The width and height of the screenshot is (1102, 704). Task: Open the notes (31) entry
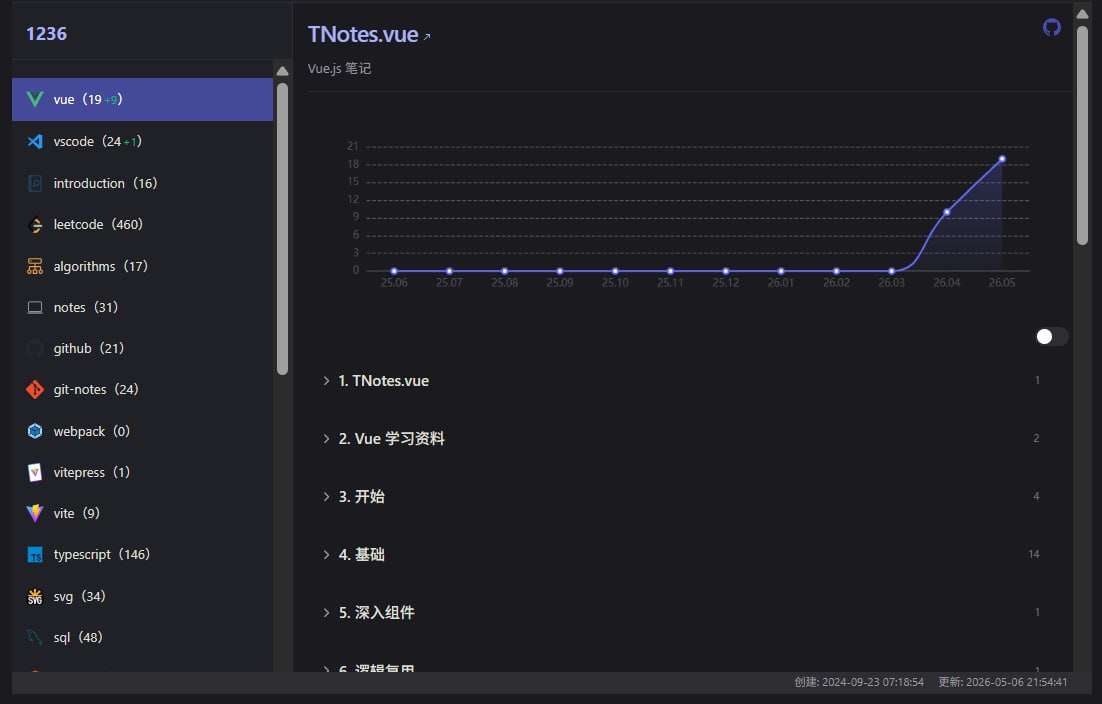[142, 308]
